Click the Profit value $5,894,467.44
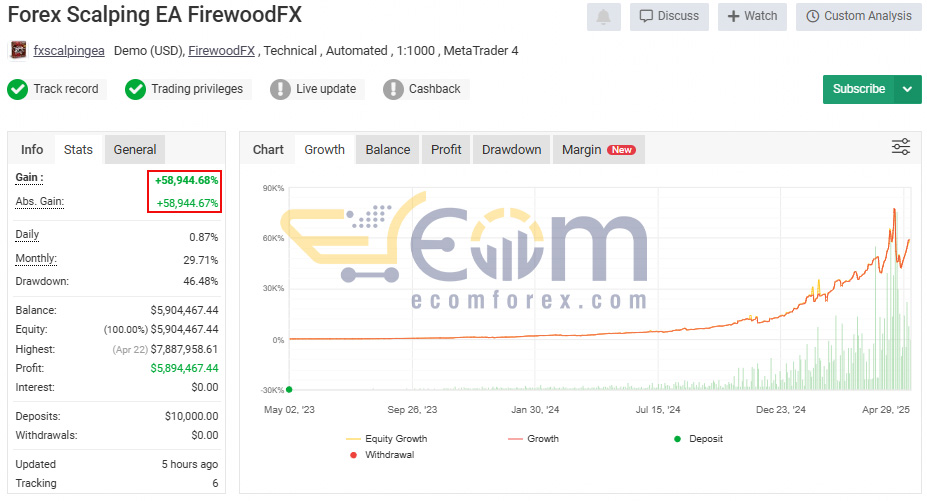This screenshot has width=927, height=501. (x=184, y=369)
